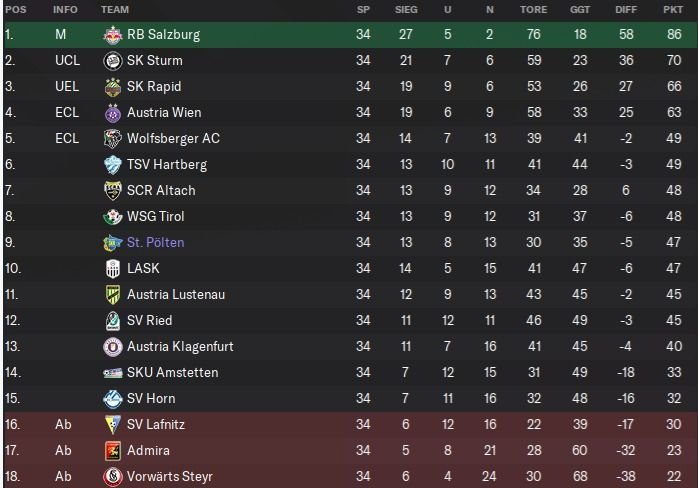Click the RB Salzburg club crest
Image resolution: width=698 pixels, height=488 pixels.
[x=113, y=34]
